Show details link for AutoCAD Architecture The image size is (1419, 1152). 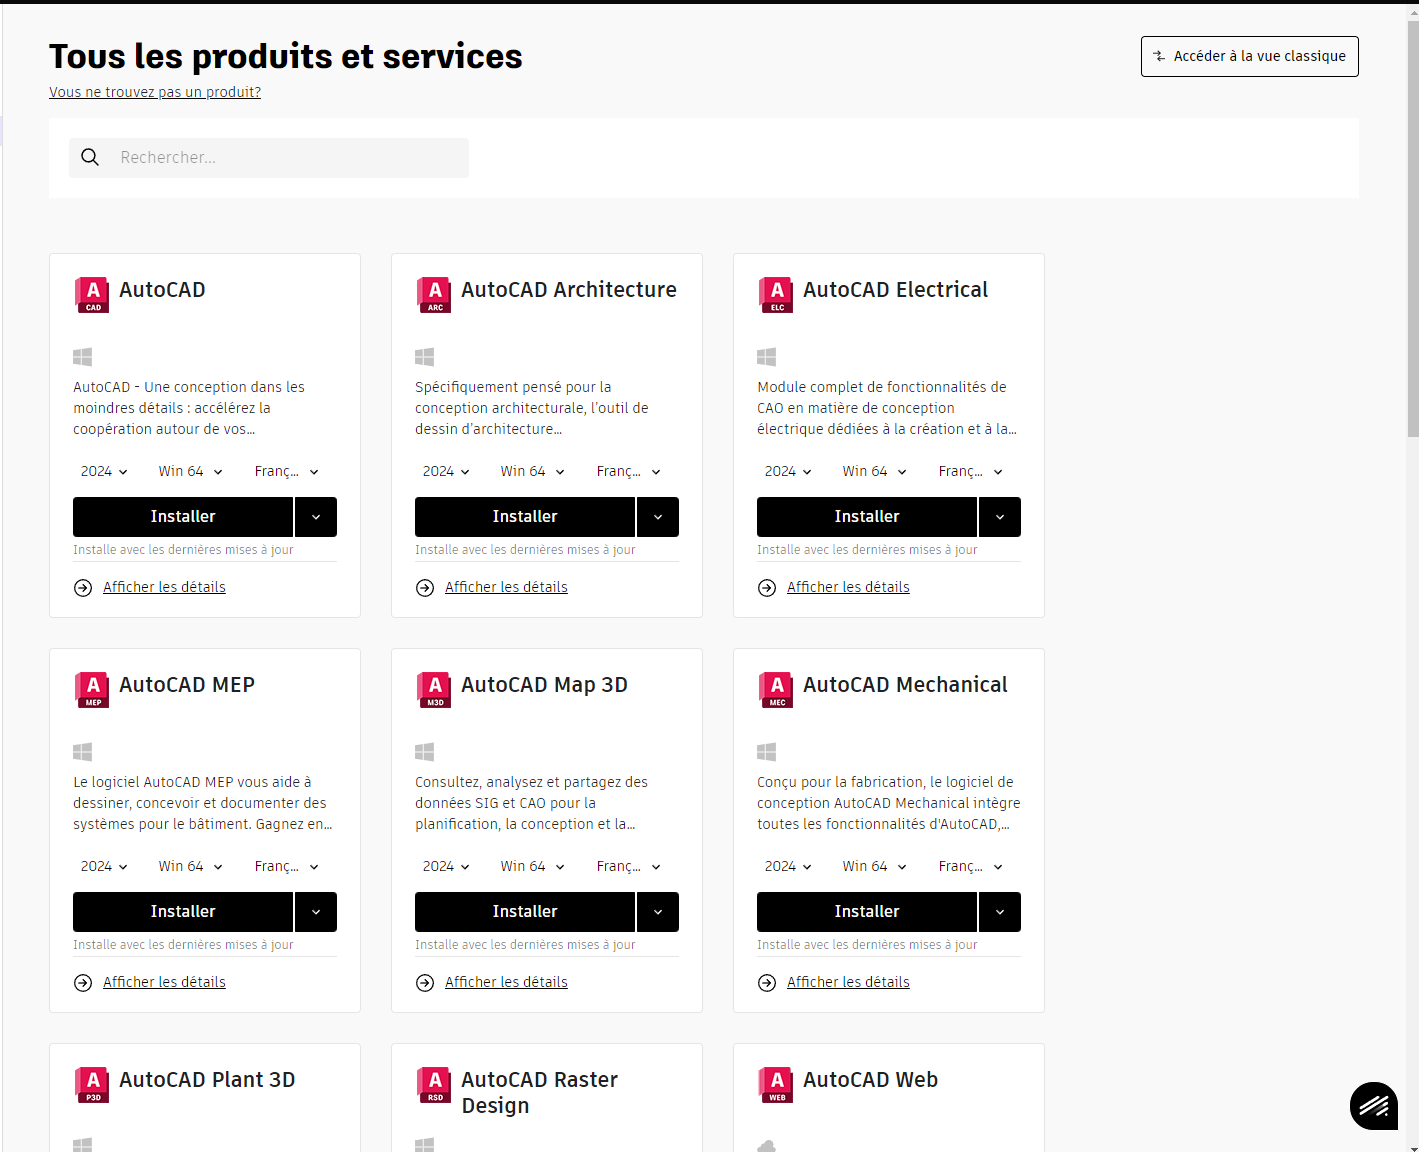pyautogui.click(x=506, y=587)
